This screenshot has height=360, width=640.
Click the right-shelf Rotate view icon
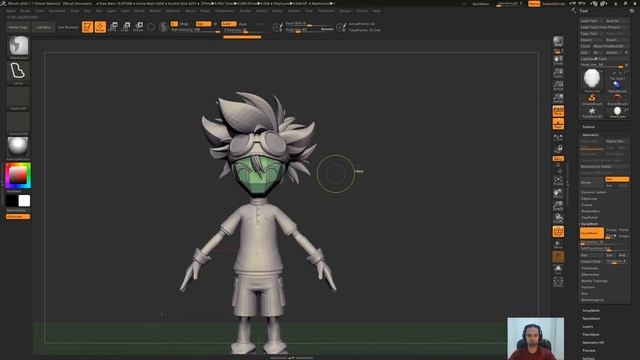point(558,218)
